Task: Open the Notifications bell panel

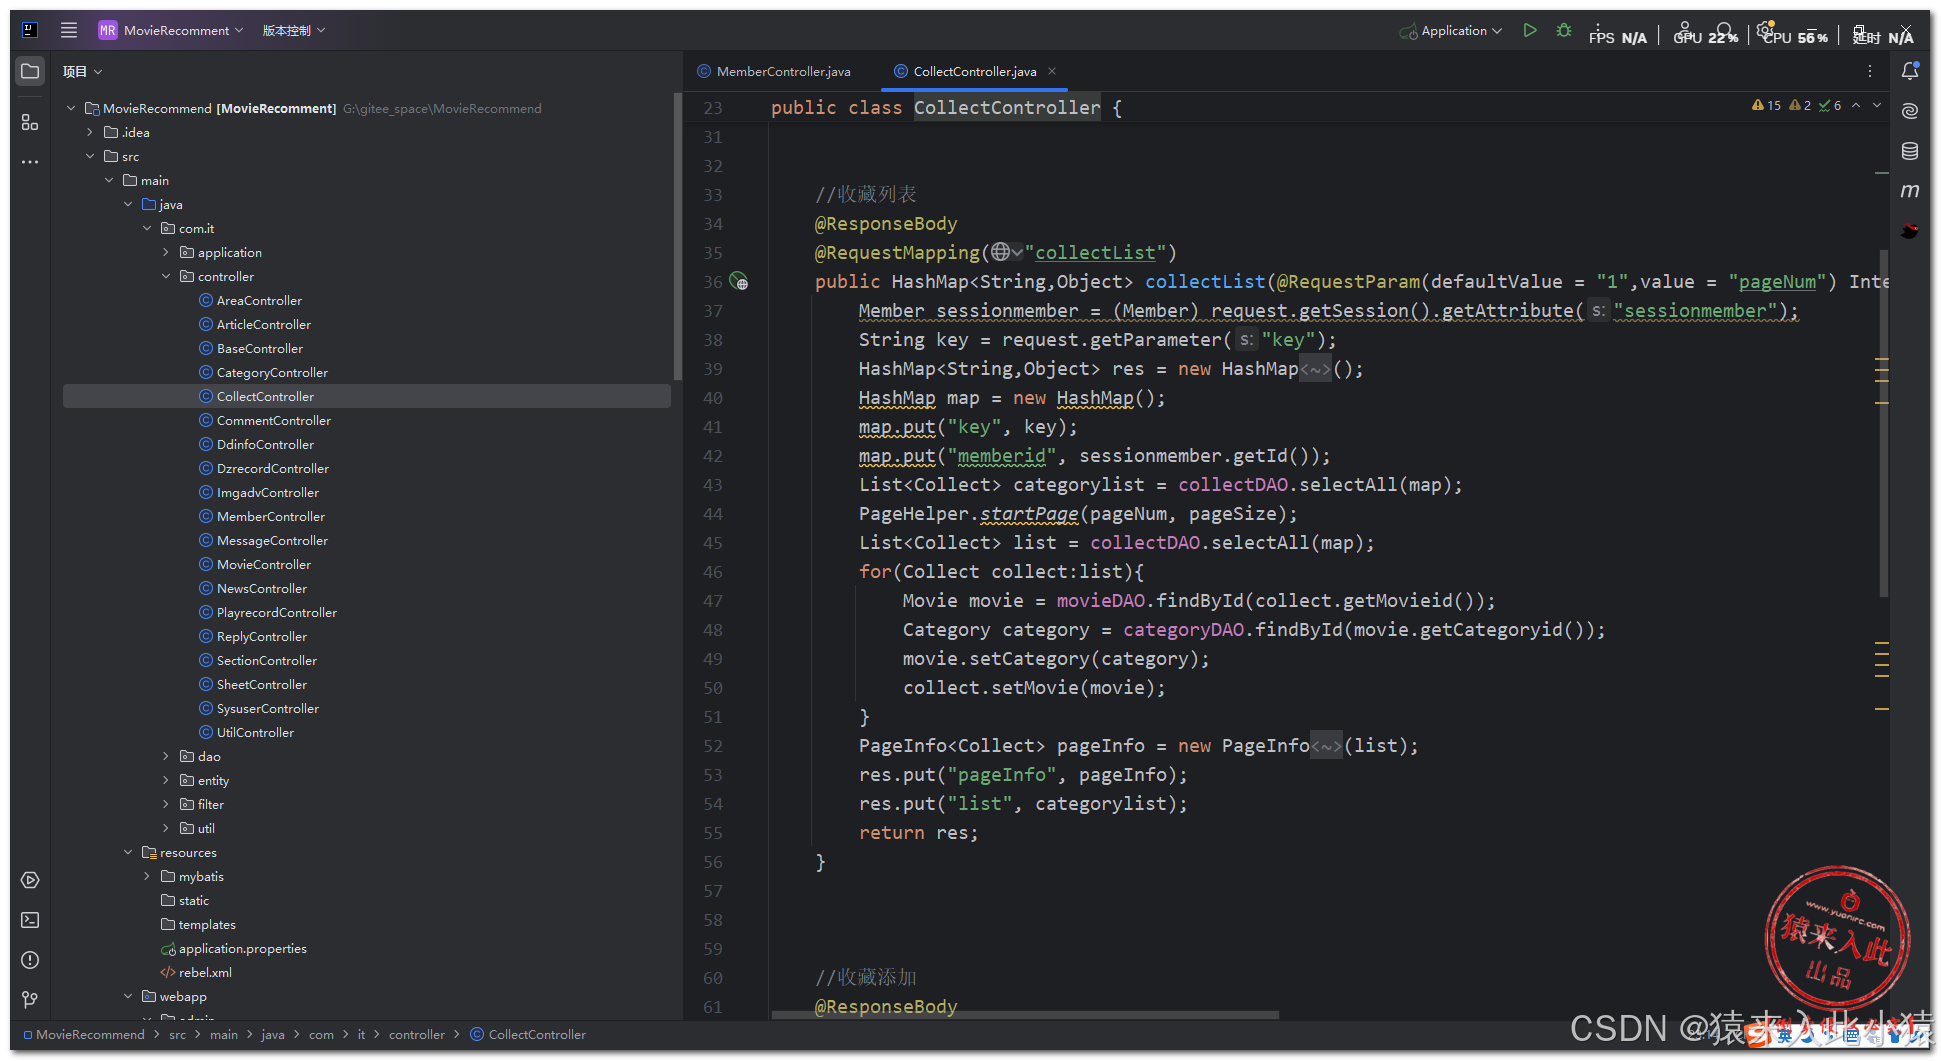Action: [1910, 71]
